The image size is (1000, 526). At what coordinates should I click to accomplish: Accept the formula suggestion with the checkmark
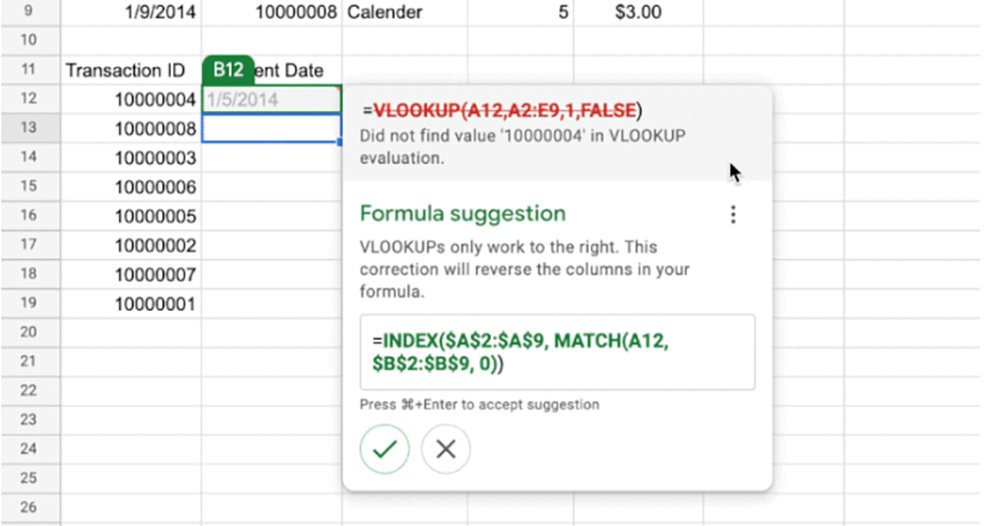385,449
